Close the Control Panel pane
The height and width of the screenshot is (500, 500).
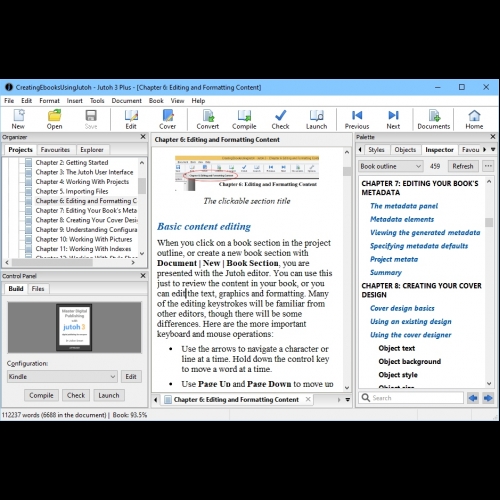point(143,276)
